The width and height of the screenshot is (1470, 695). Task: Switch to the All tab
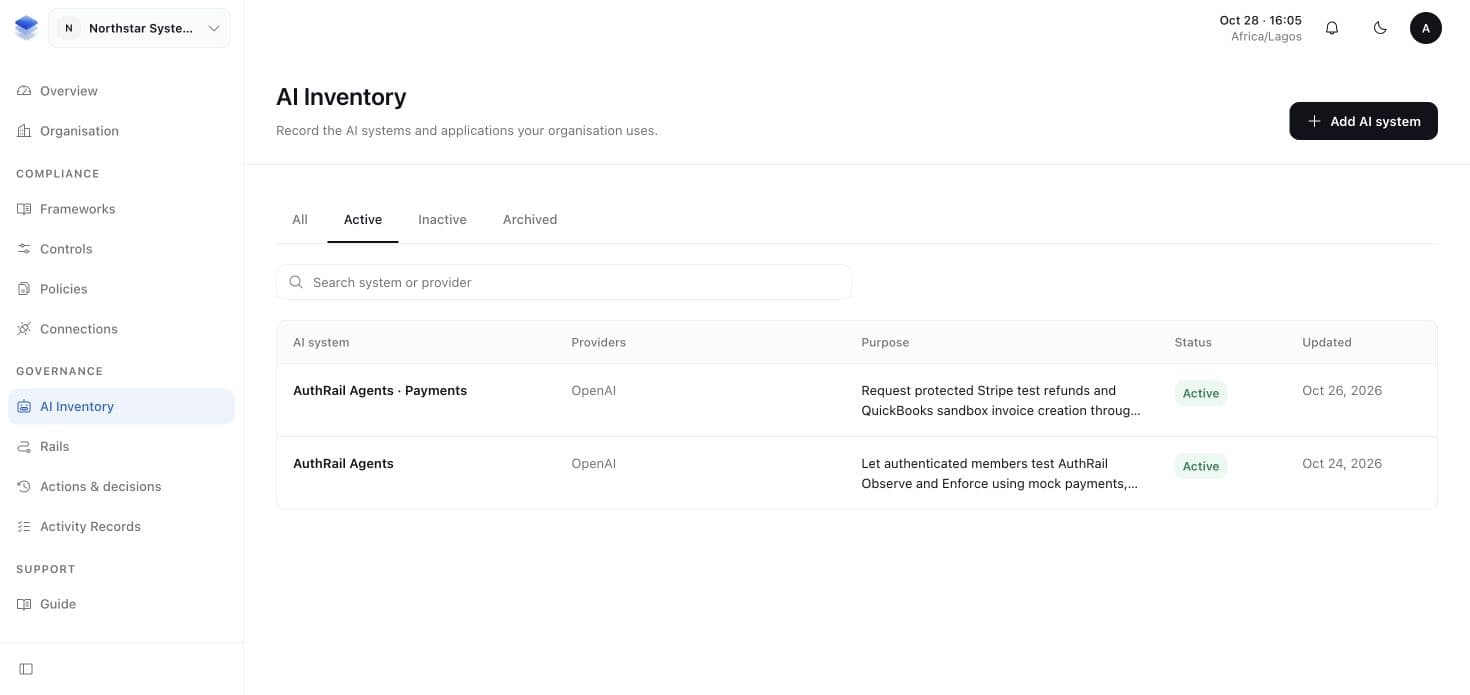300,220
